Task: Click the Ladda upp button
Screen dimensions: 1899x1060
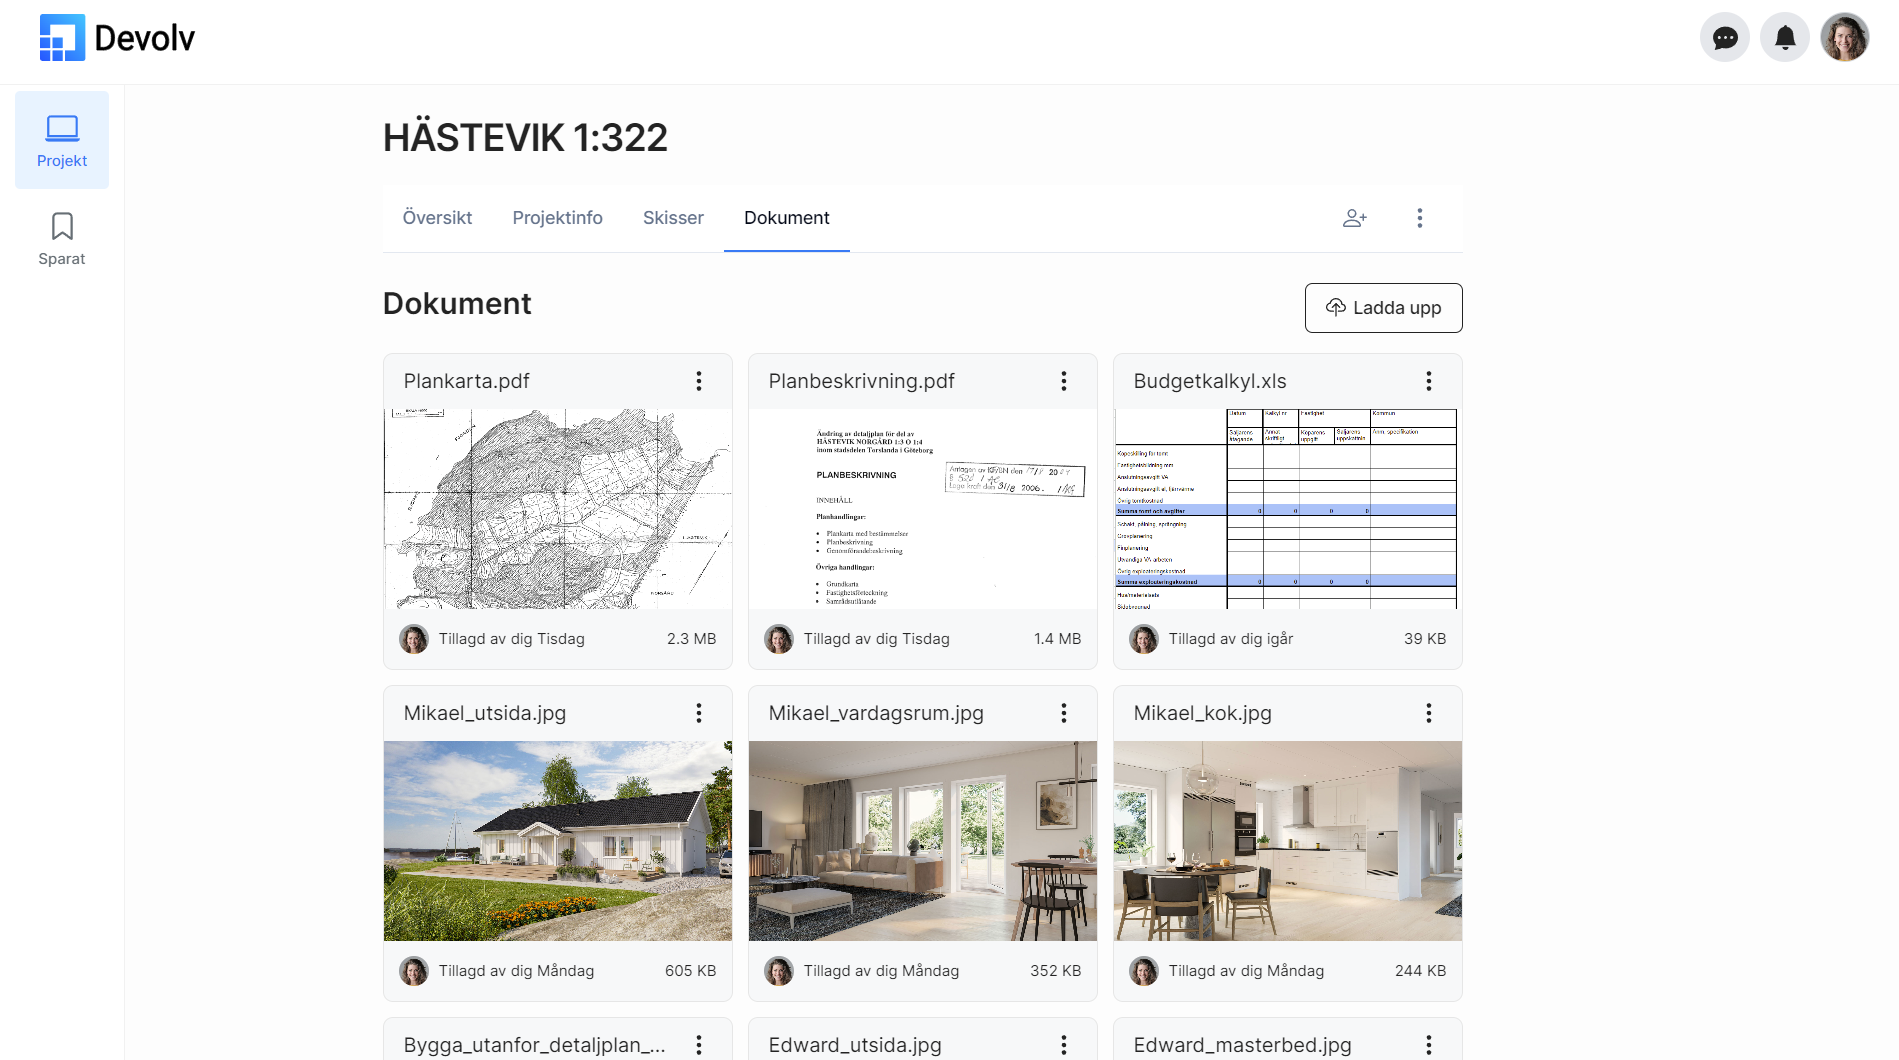Action: [1384, 308]
